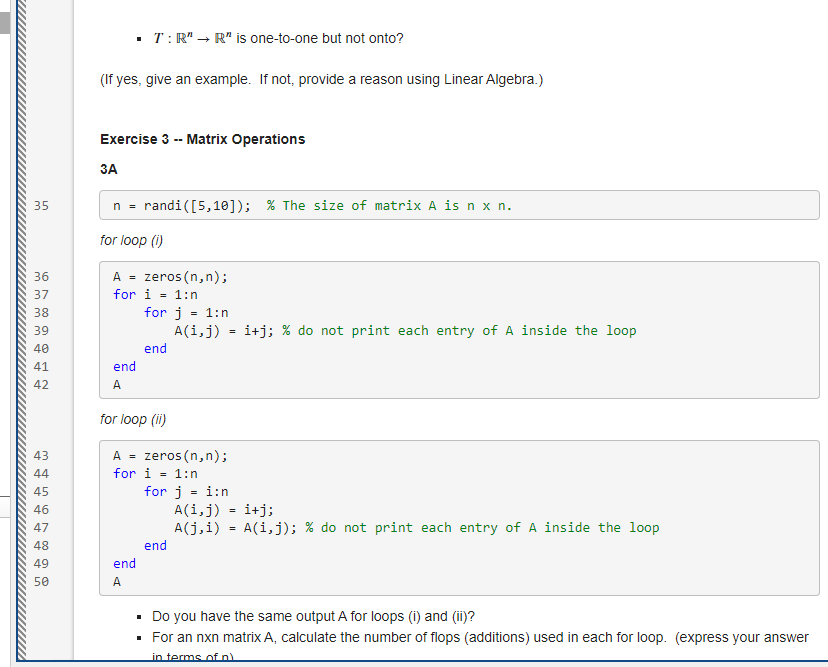This screenshot has height=667, width=828.
Task: Click inside the zeros(n,n) statement on line 36
Action: pyautogui.click(x=180, y=276)
